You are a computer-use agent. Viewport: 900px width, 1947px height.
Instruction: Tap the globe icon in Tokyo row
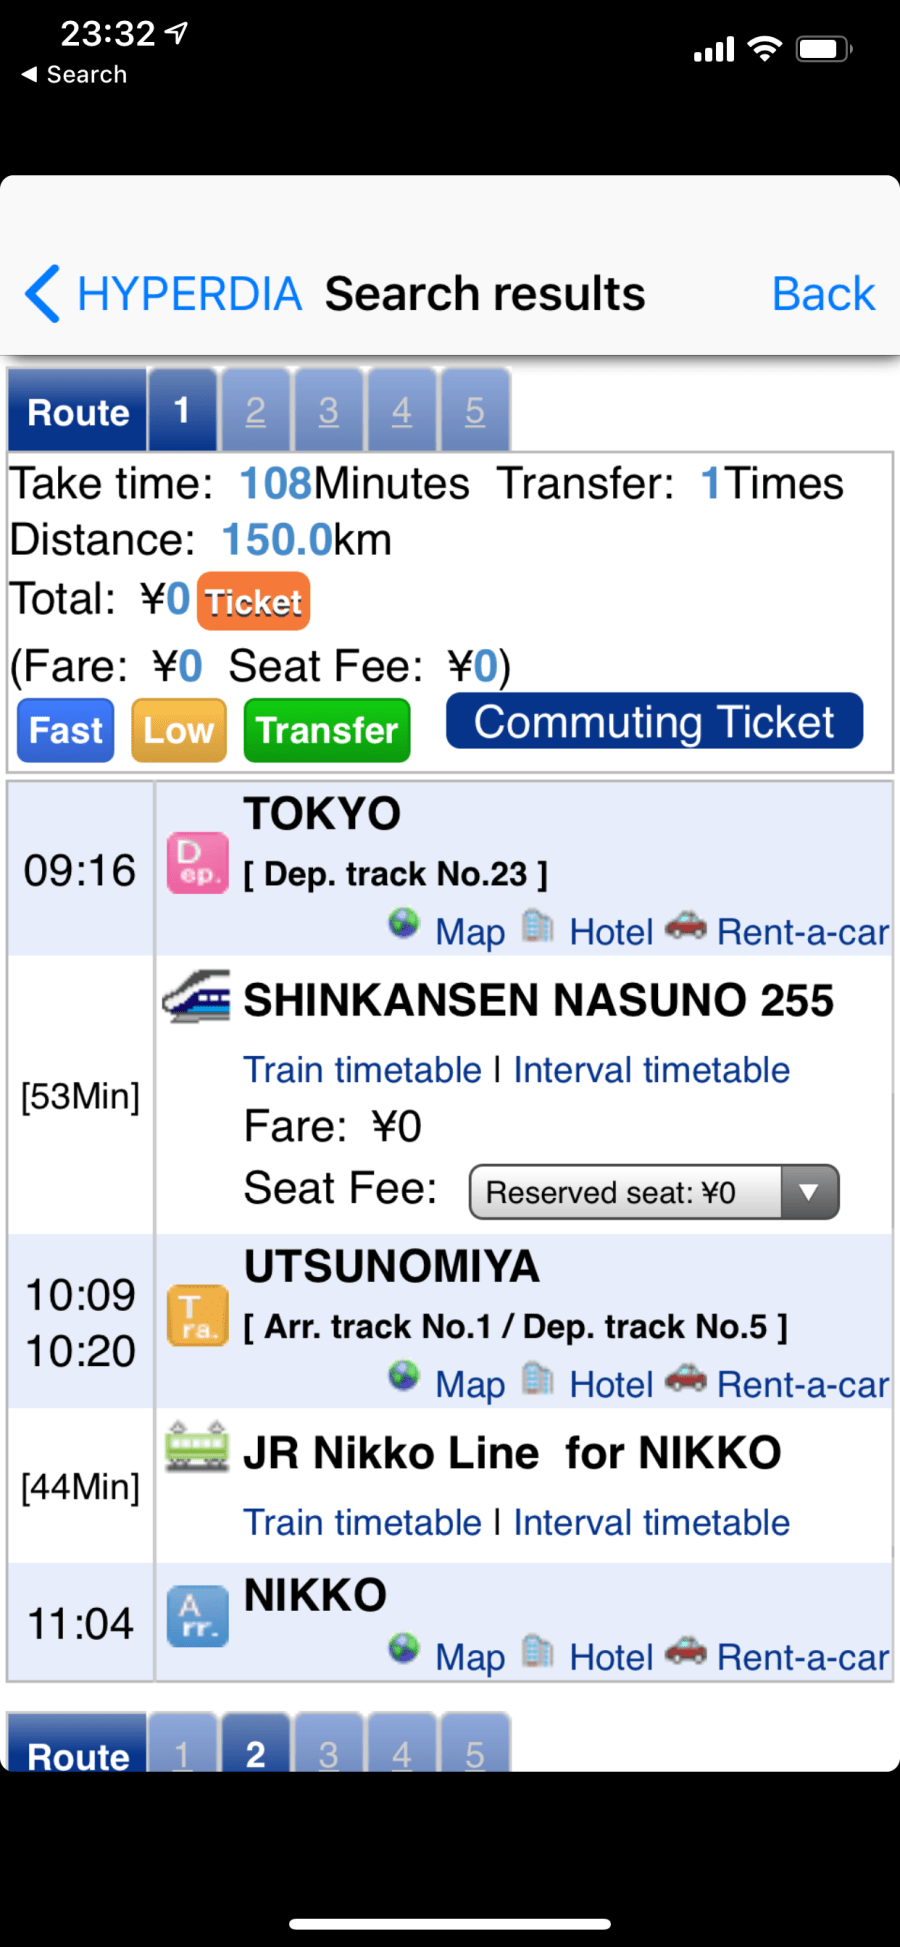coord(404,924)
